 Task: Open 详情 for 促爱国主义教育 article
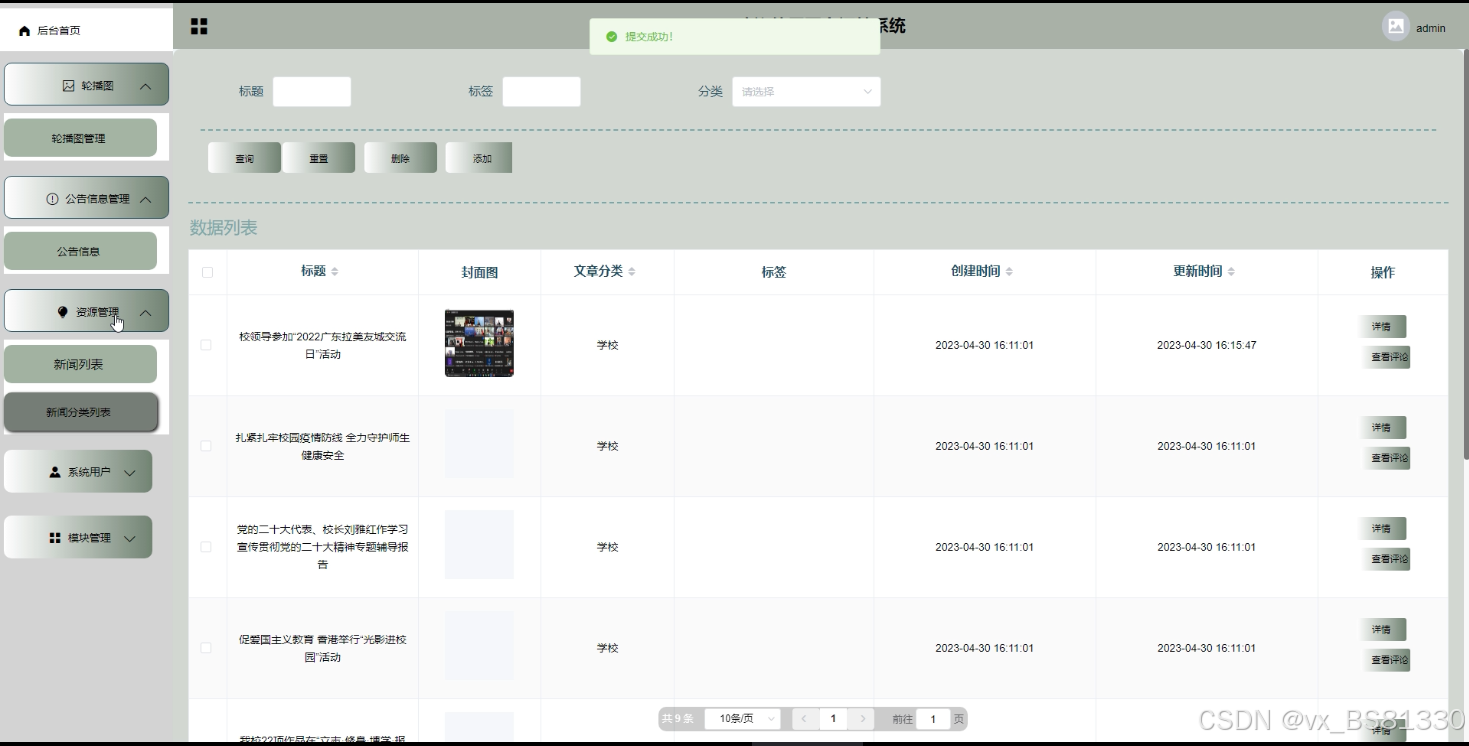click(x=1382, y=630)
